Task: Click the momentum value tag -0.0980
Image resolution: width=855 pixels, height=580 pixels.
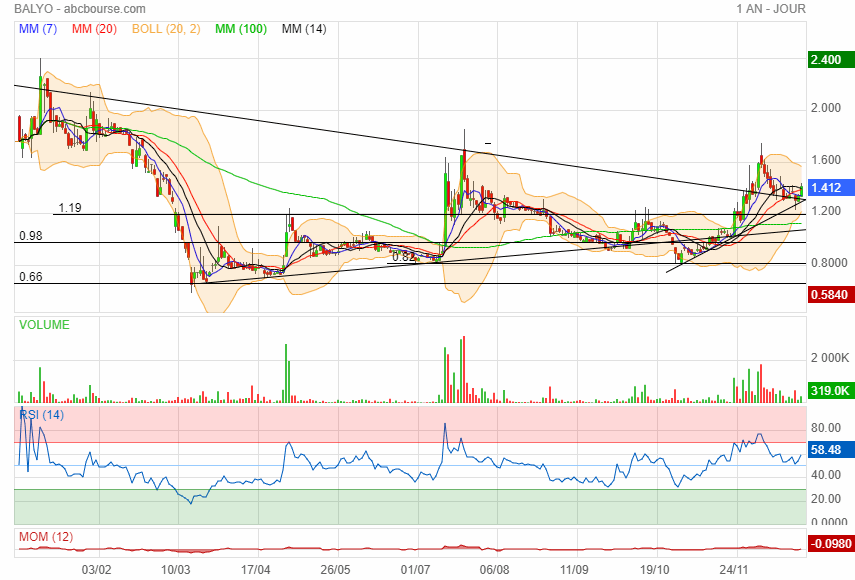Action: pyautogui.click(x=831, y=544)
